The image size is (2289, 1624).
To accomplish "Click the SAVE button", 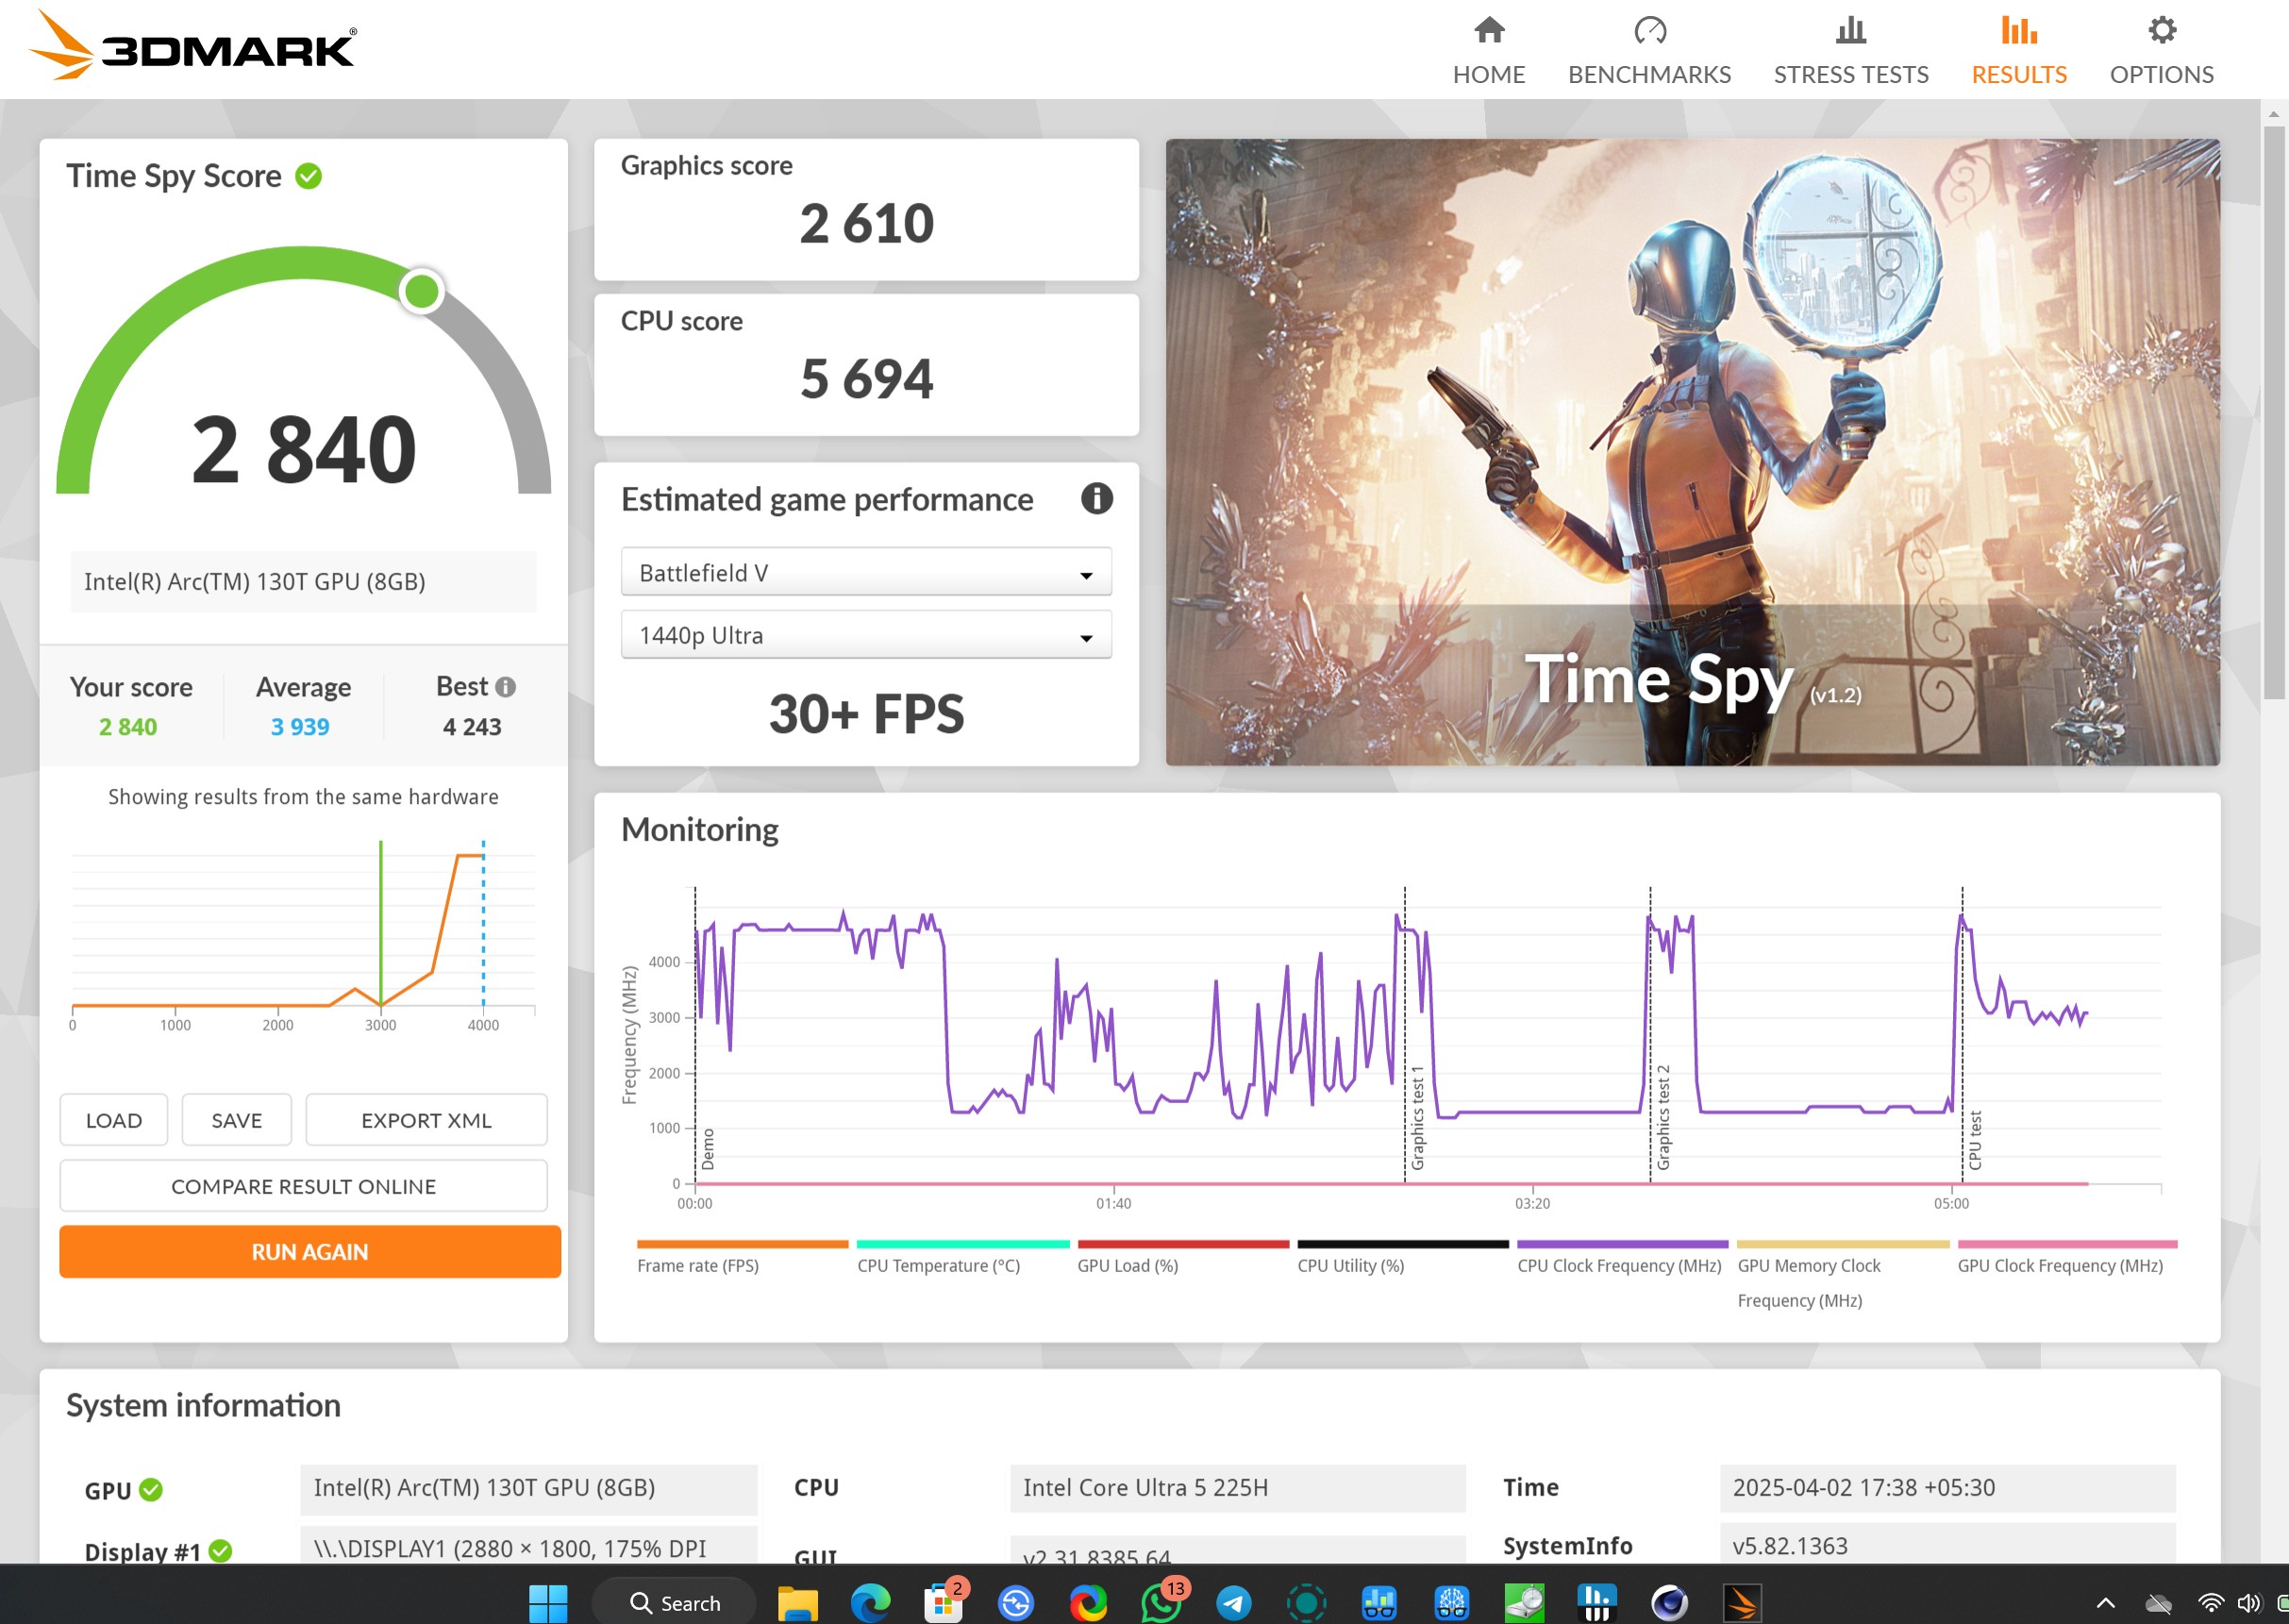I will pos(236,1120).
